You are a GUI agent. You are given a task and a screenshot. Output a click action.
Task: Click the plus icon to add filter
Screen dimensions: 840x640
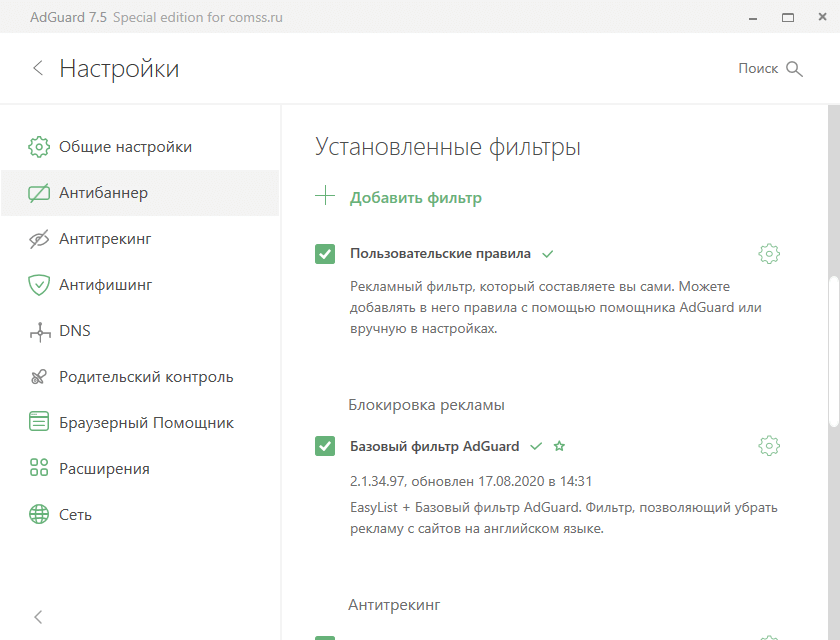[x=325, y=195]
